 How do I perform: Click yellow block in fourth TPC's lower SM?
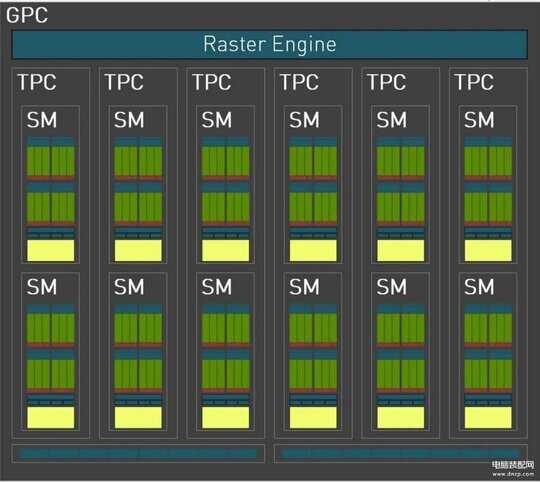[x=313, y=417]
